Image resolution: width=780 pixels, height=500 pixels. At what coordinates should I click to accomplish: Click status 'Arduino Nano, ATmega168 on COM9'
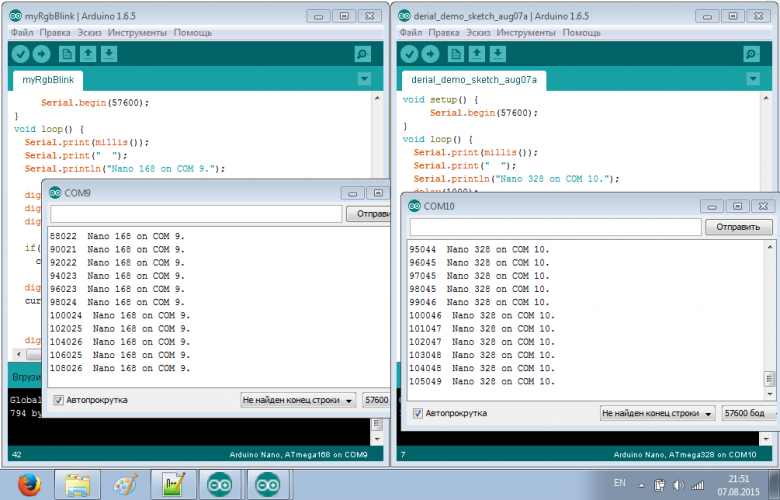(x=298, y=455)
